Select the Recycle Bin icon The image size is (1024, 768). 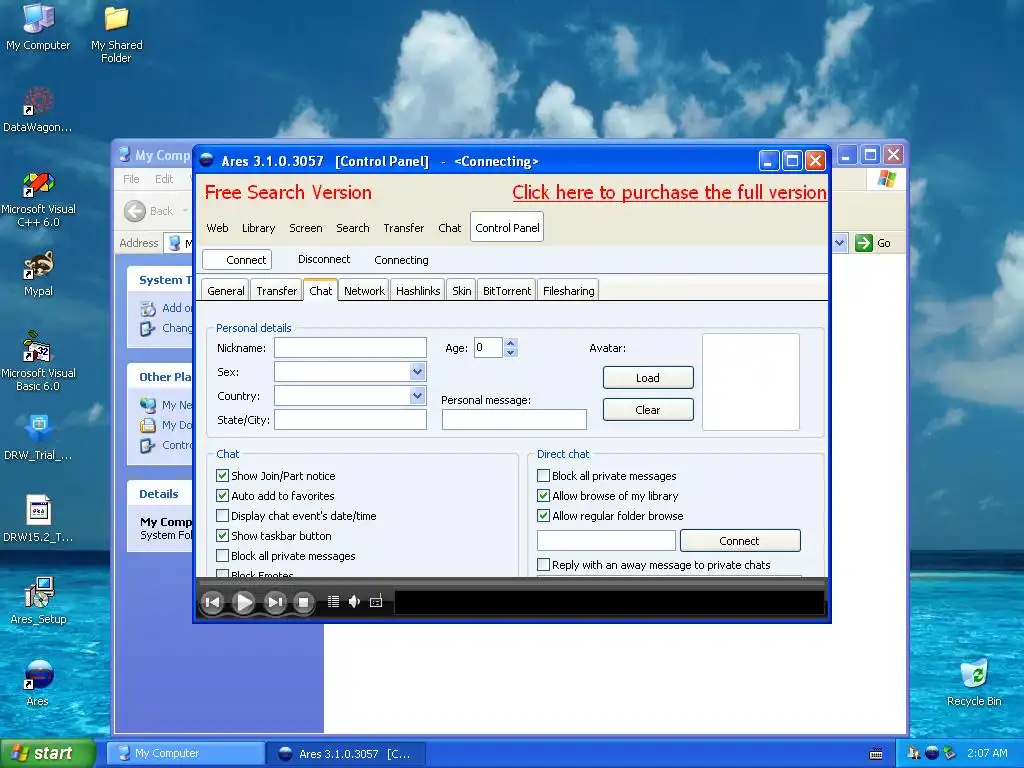tap(974, 683)
